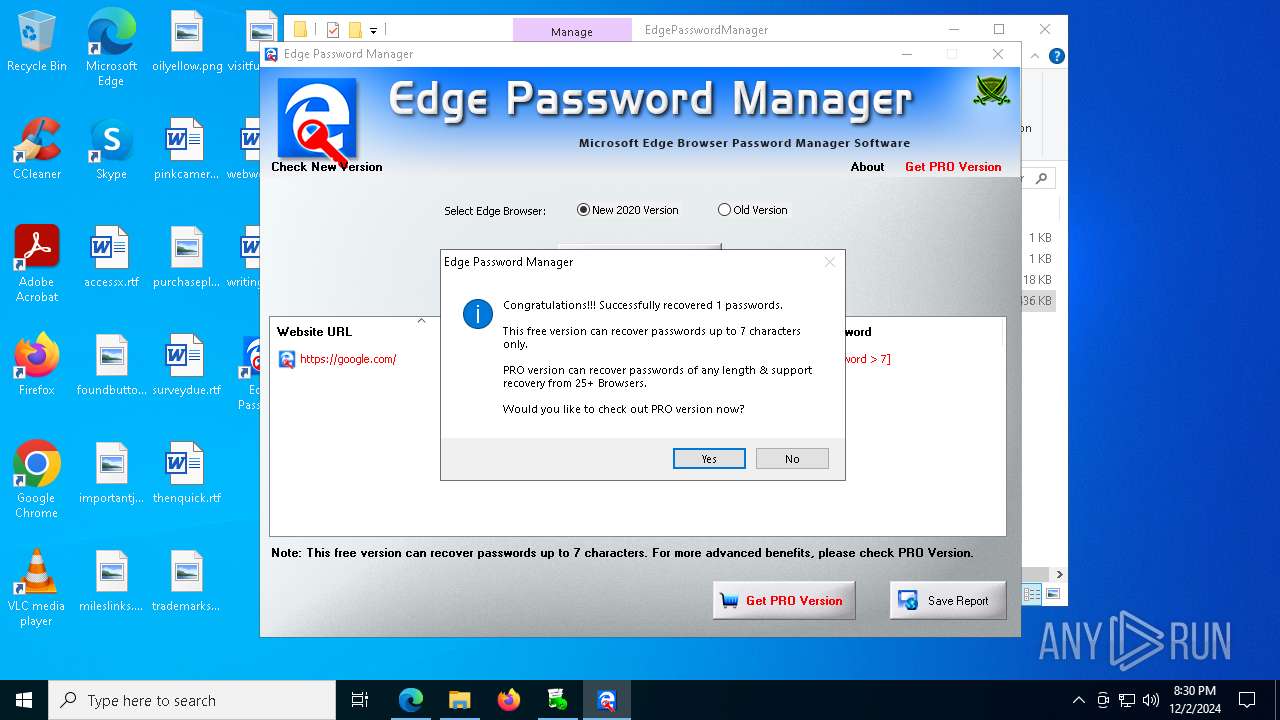Image resolution: width=1280 pixels, height=720 pixels.
Task: Select Microsoft Edge desktop shortcut
Action: [111, 48]
